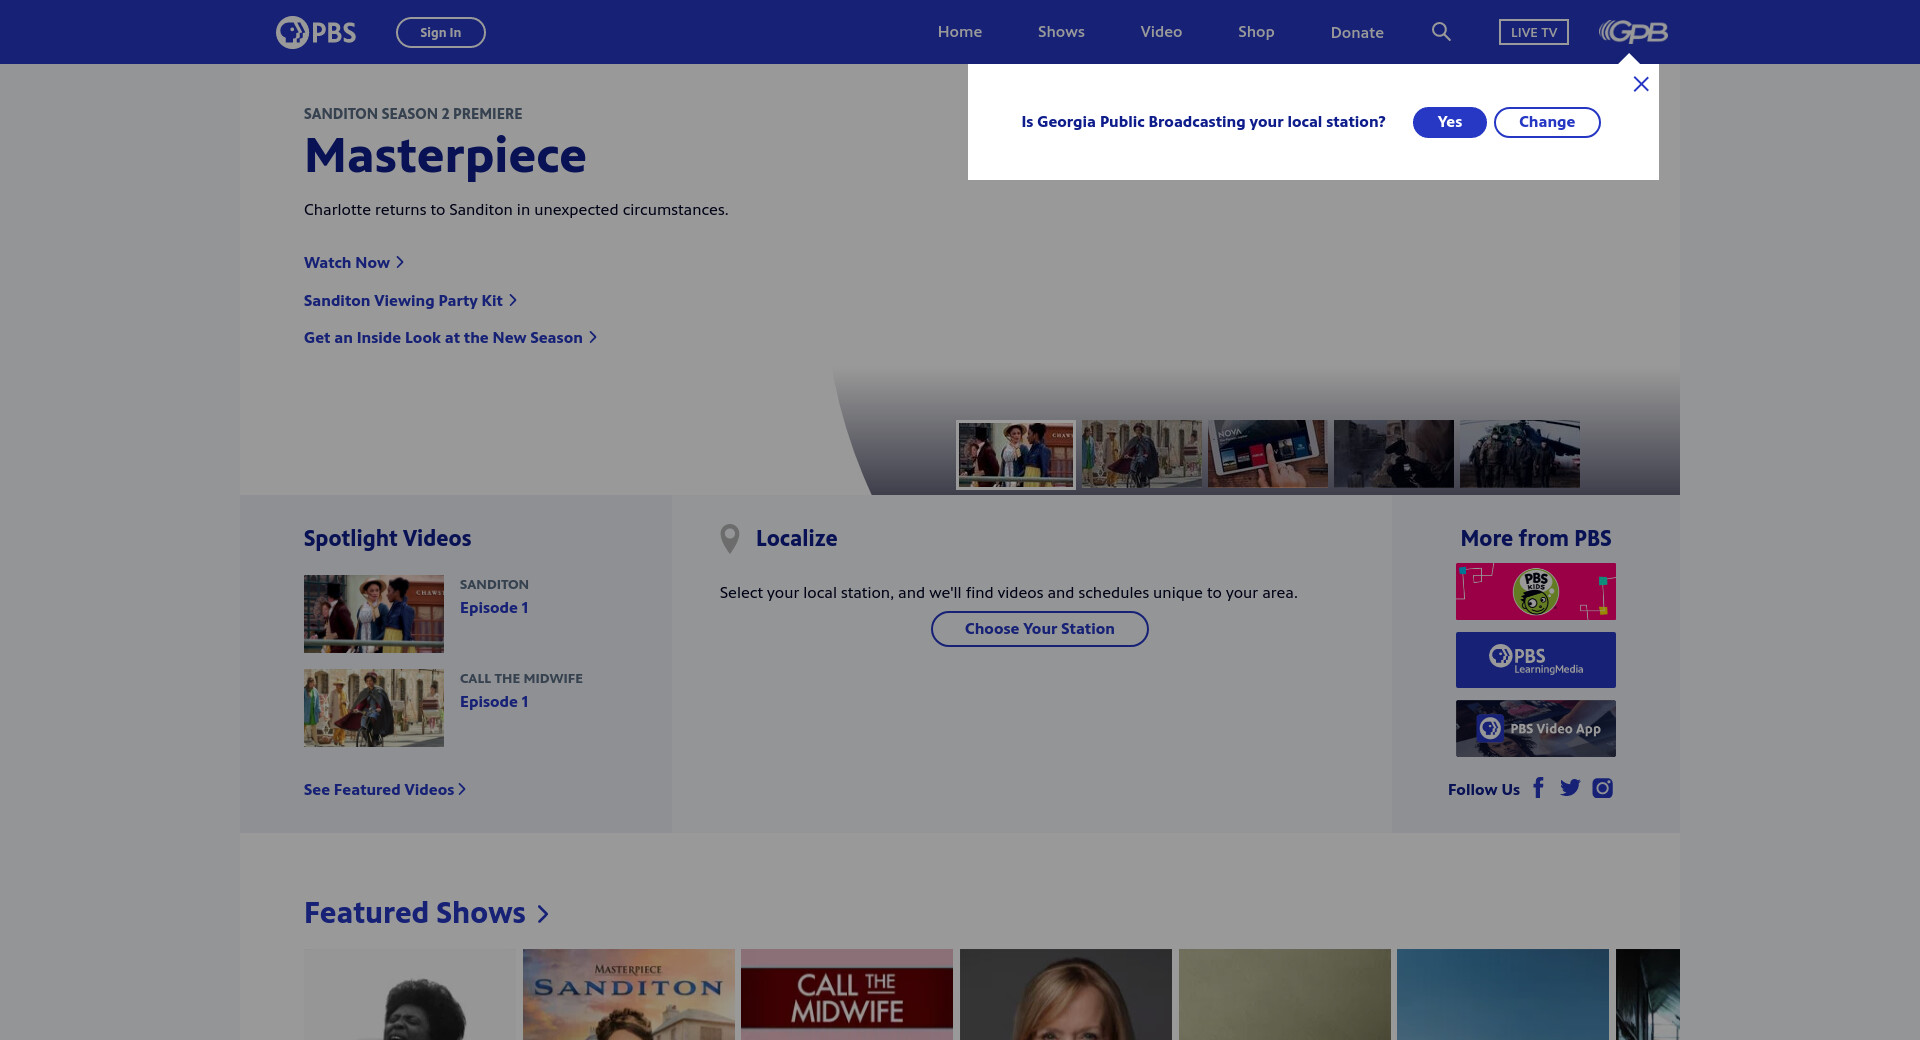1920x1040 pixels.
Task: Click the Choose Your Station button
Action: (1039, 629)
